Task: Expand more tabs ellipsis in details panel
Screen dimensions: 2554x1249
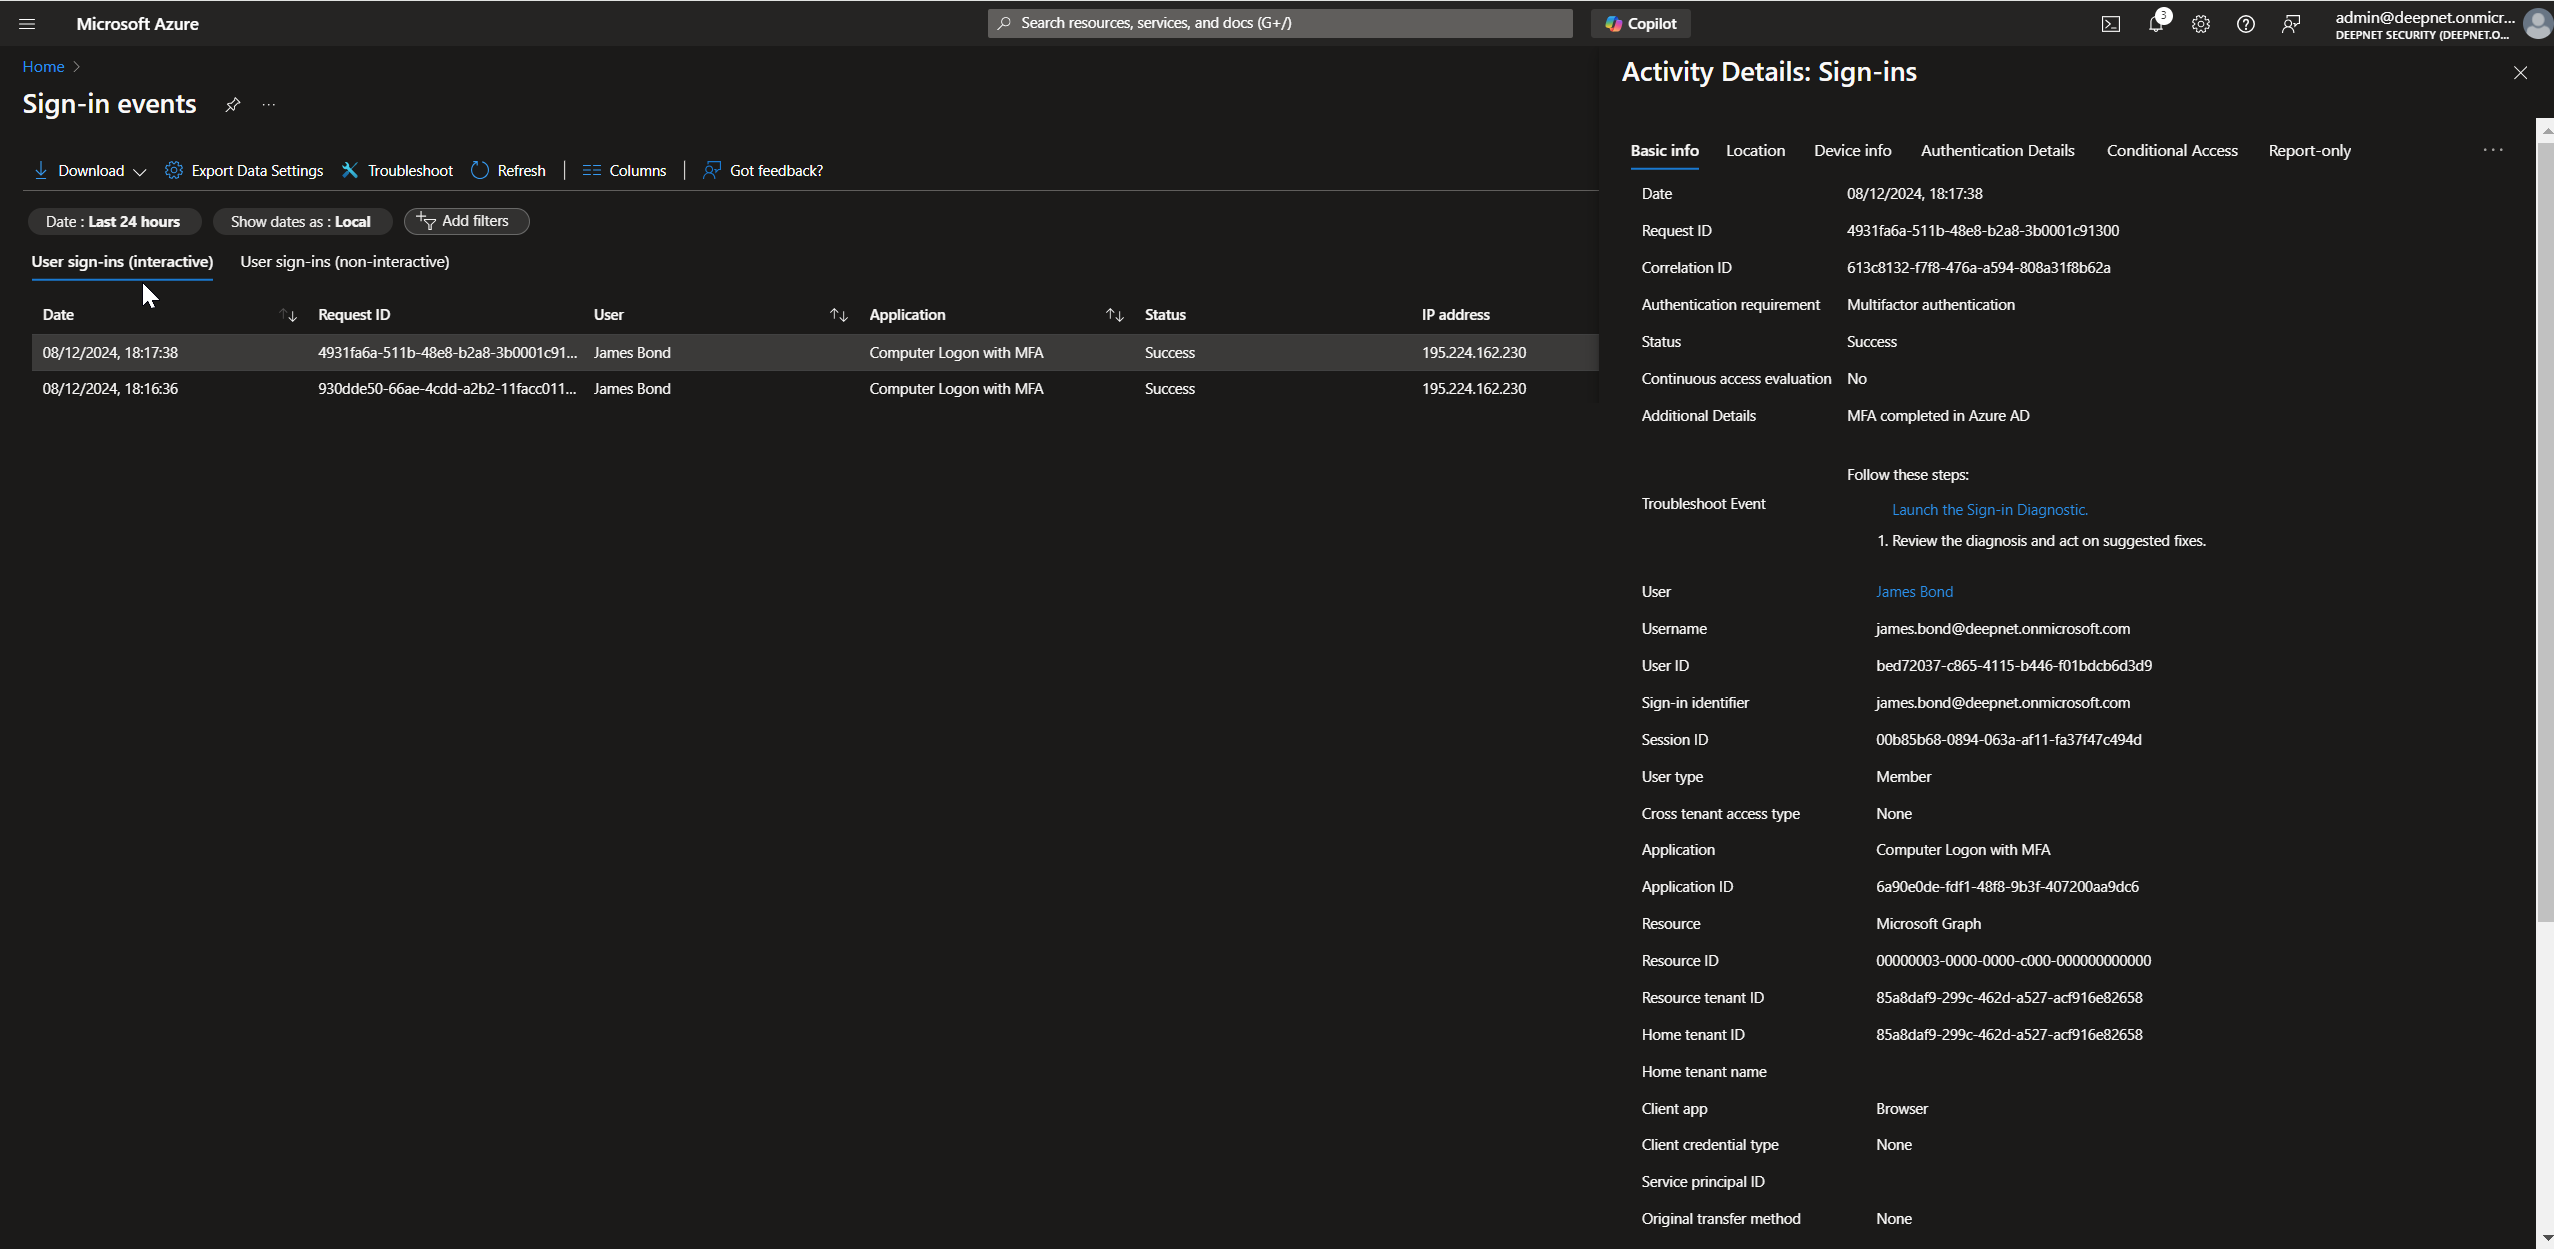Action: pyautogui.click(x=2492, y=150)
